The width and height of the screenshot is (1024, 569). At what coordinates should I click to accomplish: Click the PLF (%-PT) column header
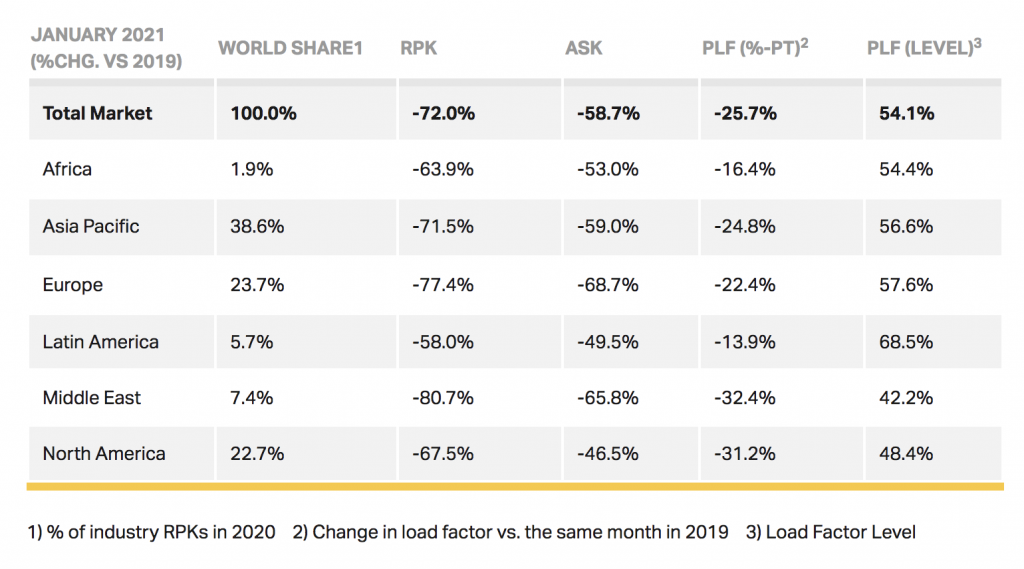(x=755, y=47)
